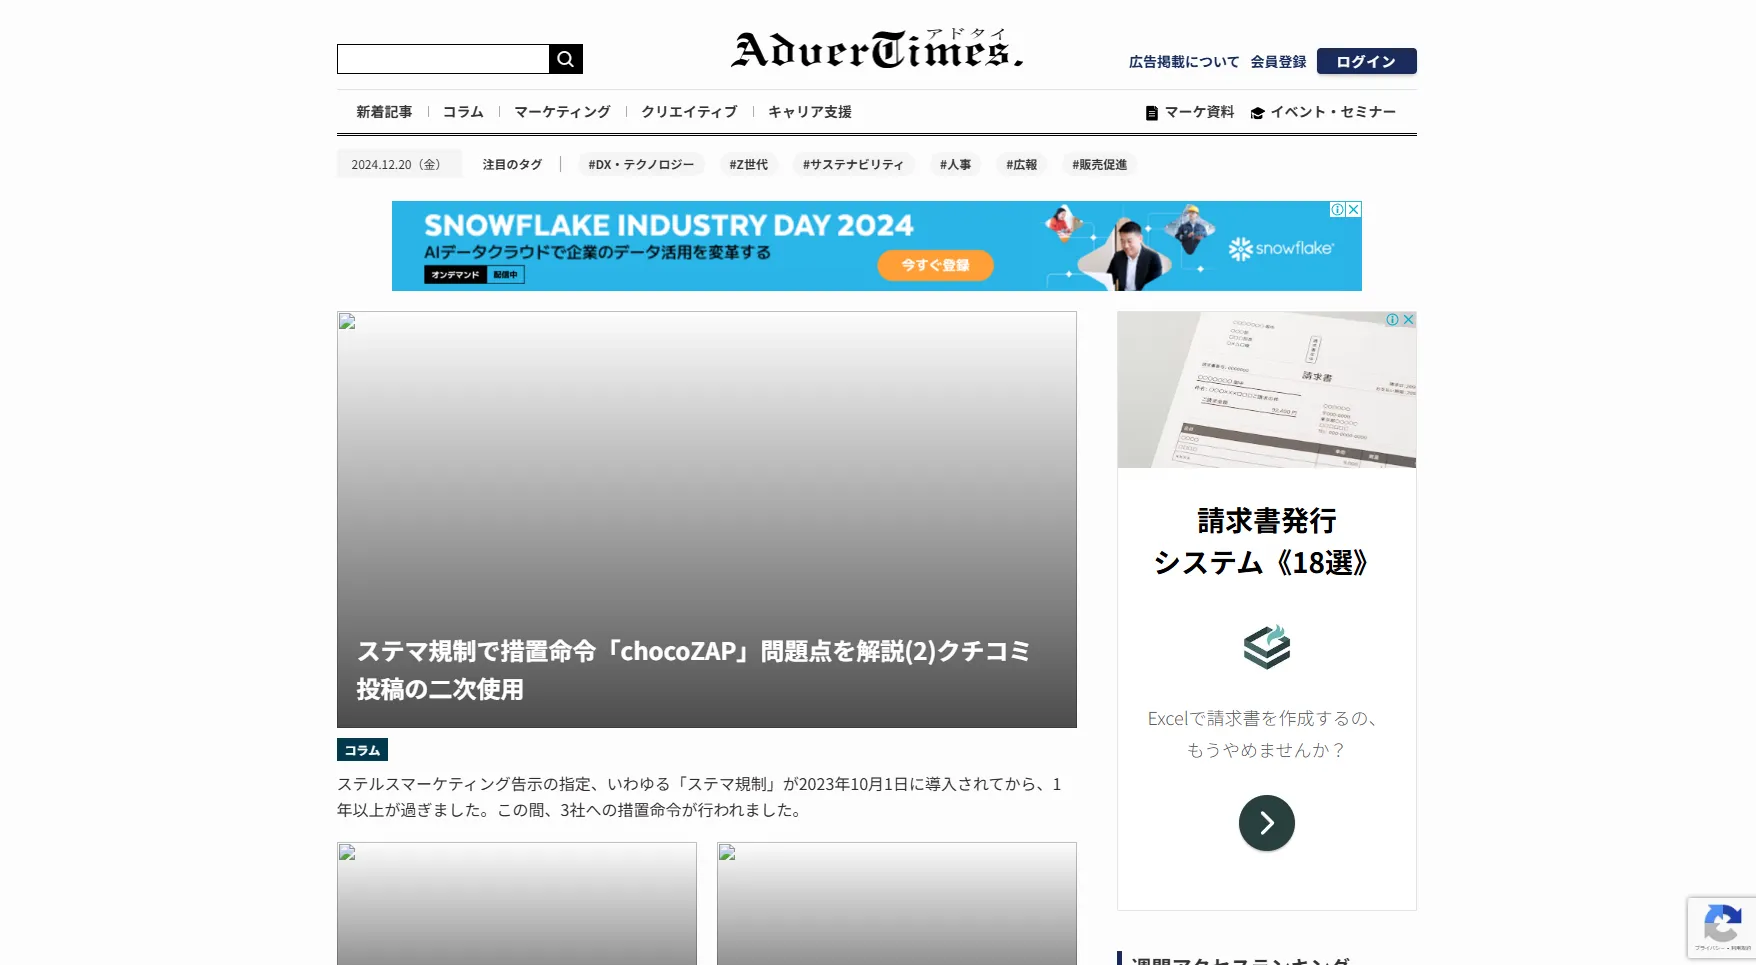
Task: Select the #広報 tag
Action: click(1021, 164)
